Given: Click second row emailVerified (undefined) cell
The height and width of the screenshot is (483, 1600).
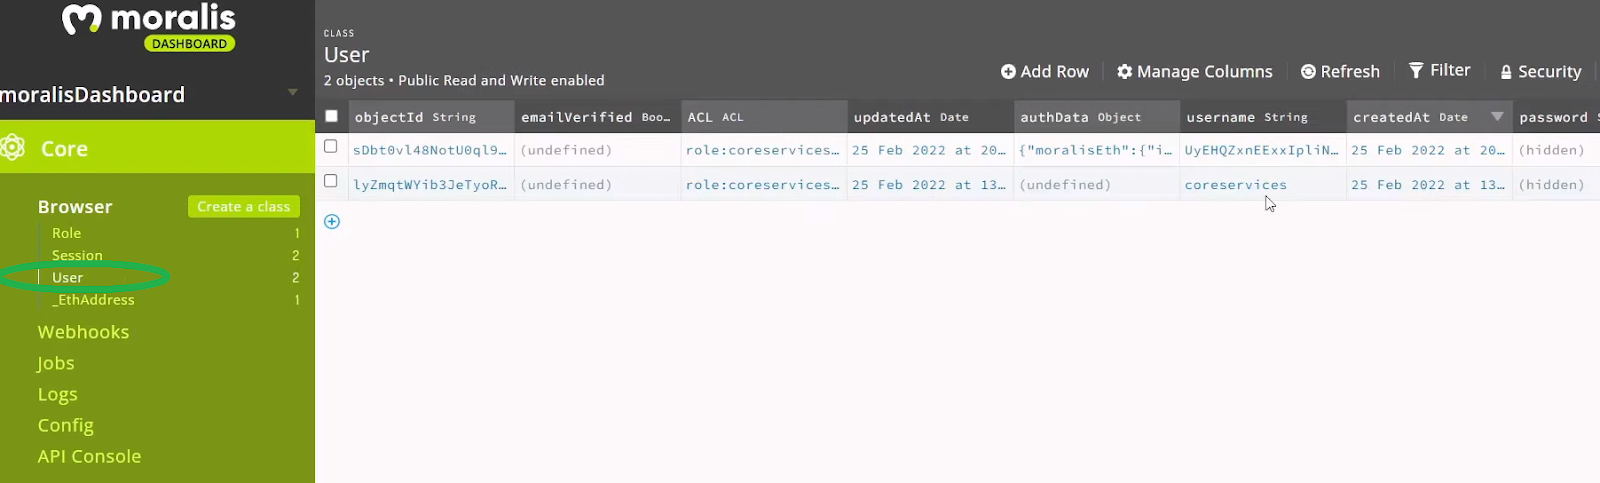Looking at the screenshot, I should click(x=597, y=185).
